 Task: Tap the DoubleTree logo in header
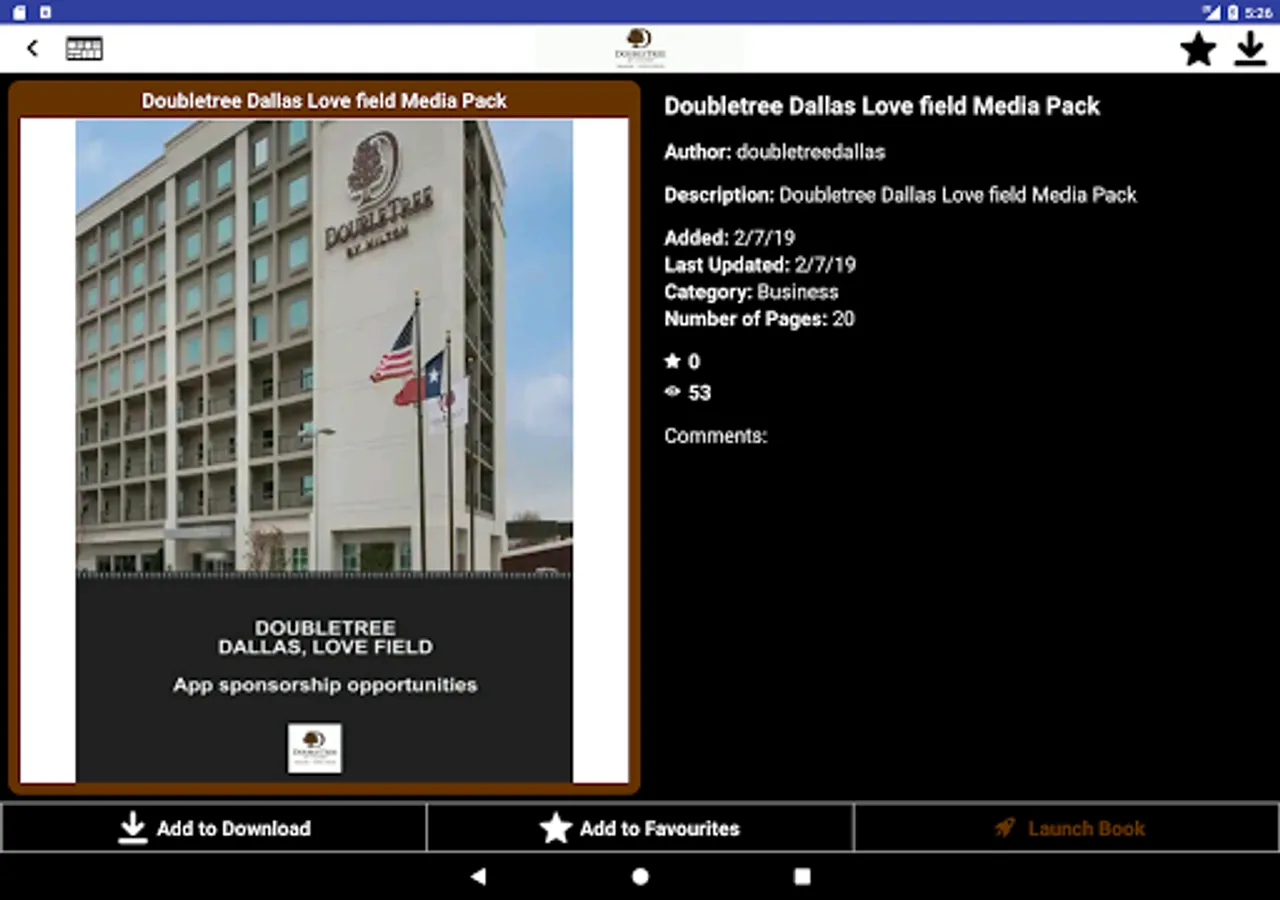click(640, 48)
